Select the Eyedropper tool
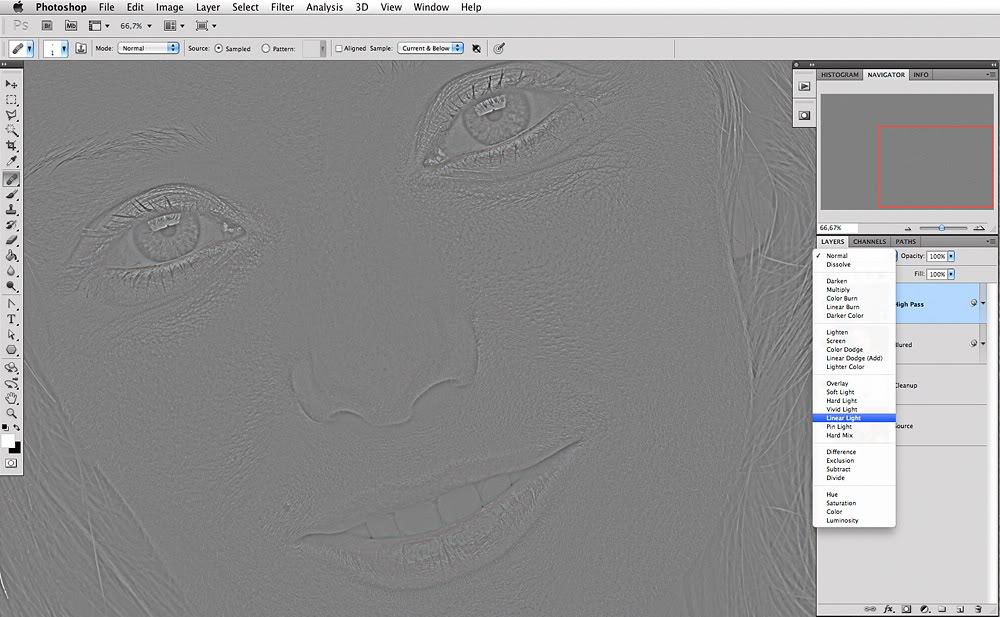Image resolution: width=1000 pixels, height=617 pixels. 11,161
